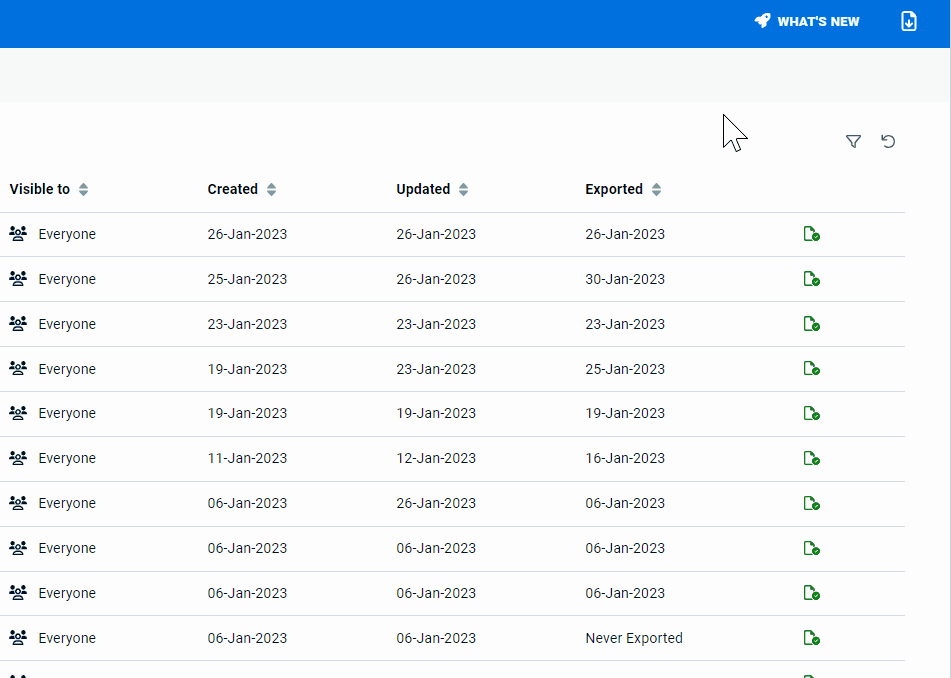Click the rocket icon beside What's New
This screenshot has width=951, height=678.
pos(762,21)
